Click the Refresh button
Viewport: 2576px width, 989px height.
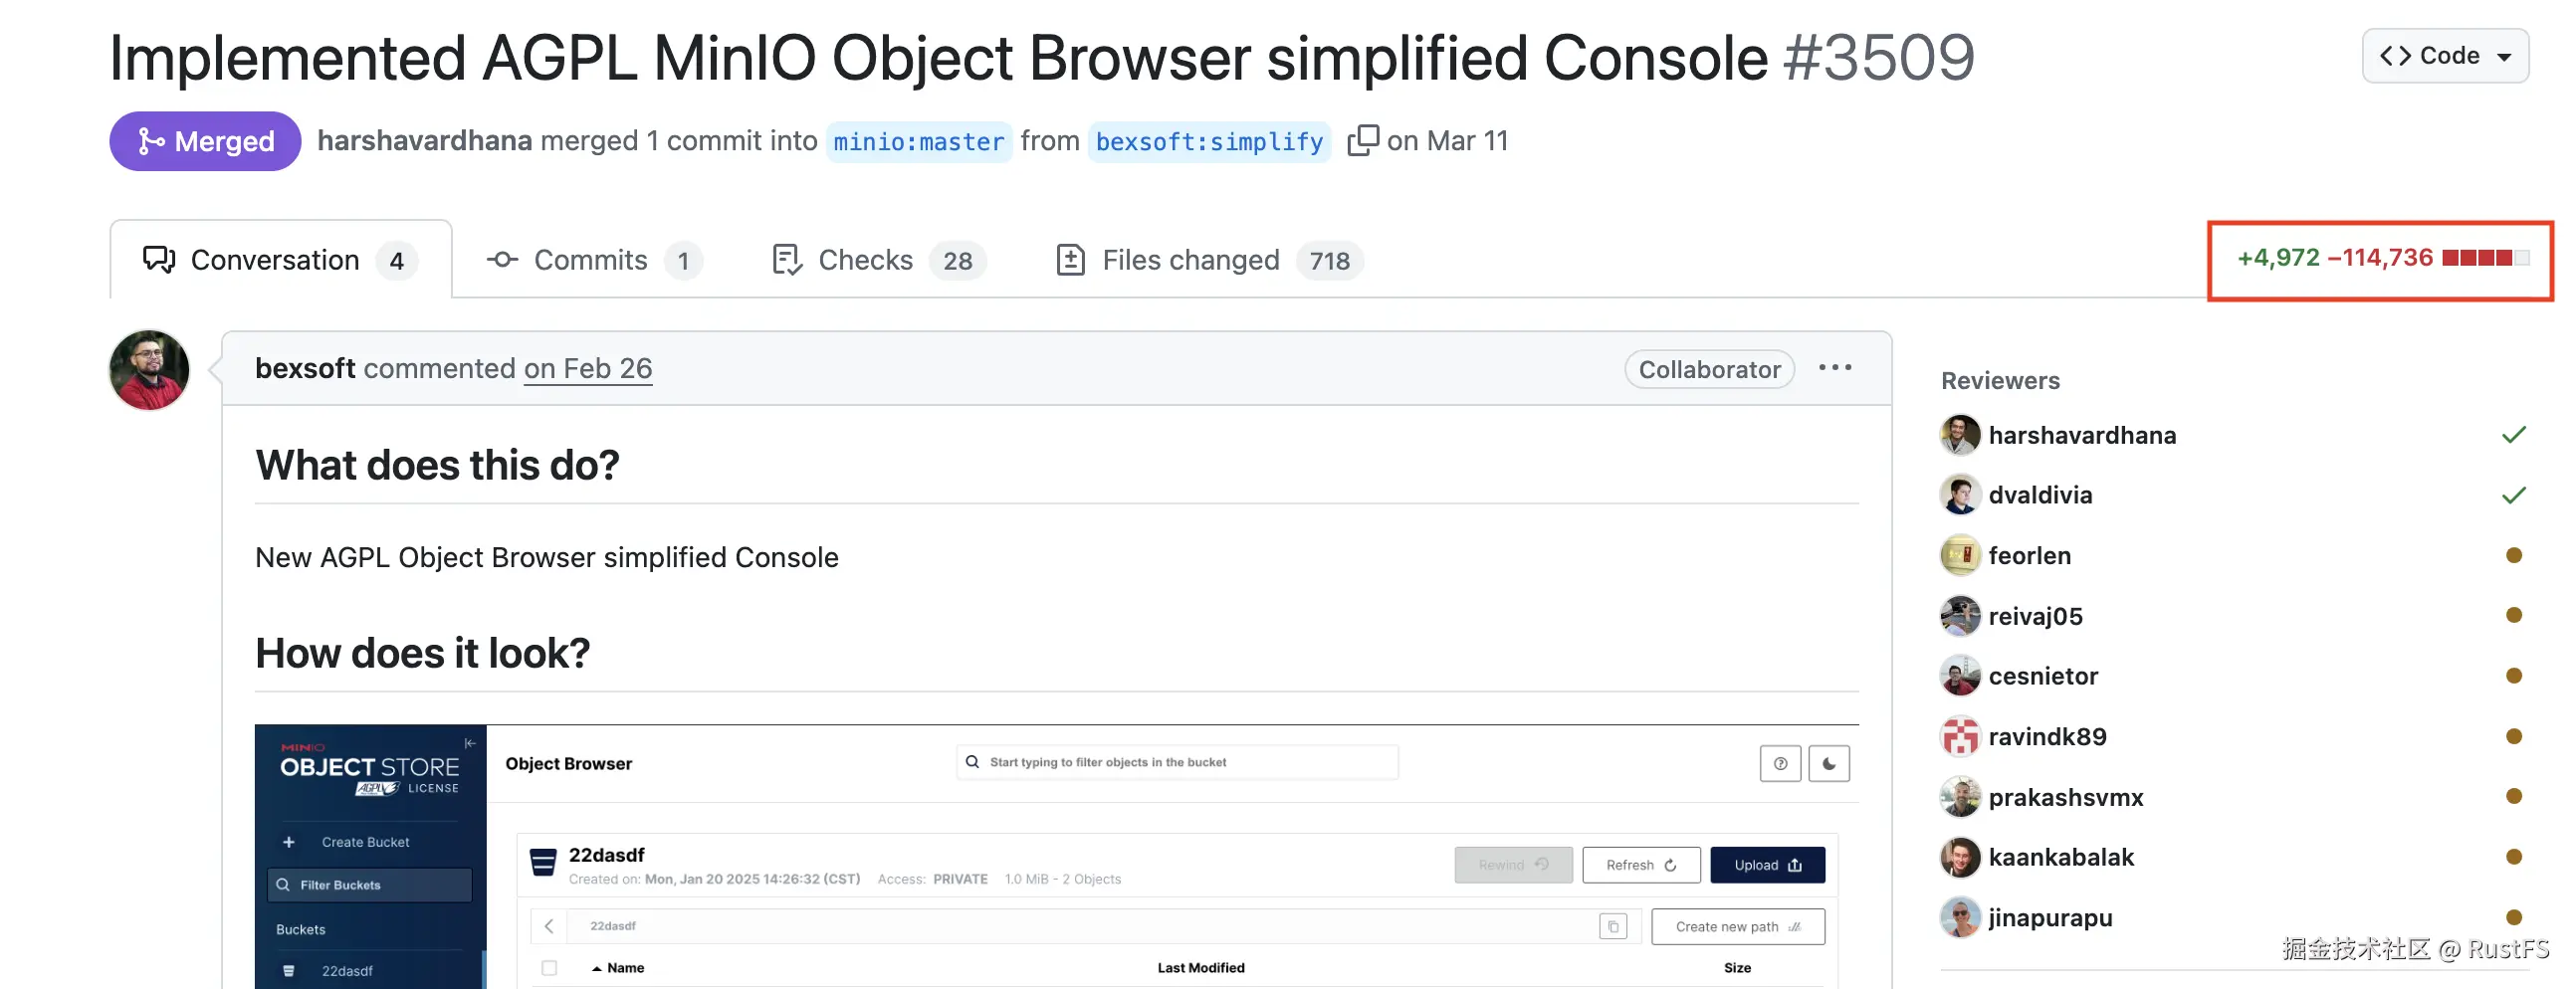pyautogui.click(x=1640, y=866)
